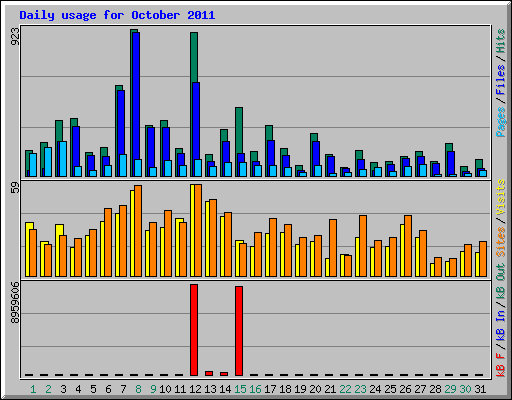Viewport: 512px width, 400px height.
Task: Click the day '11' axis label
Action: [180, 389]
